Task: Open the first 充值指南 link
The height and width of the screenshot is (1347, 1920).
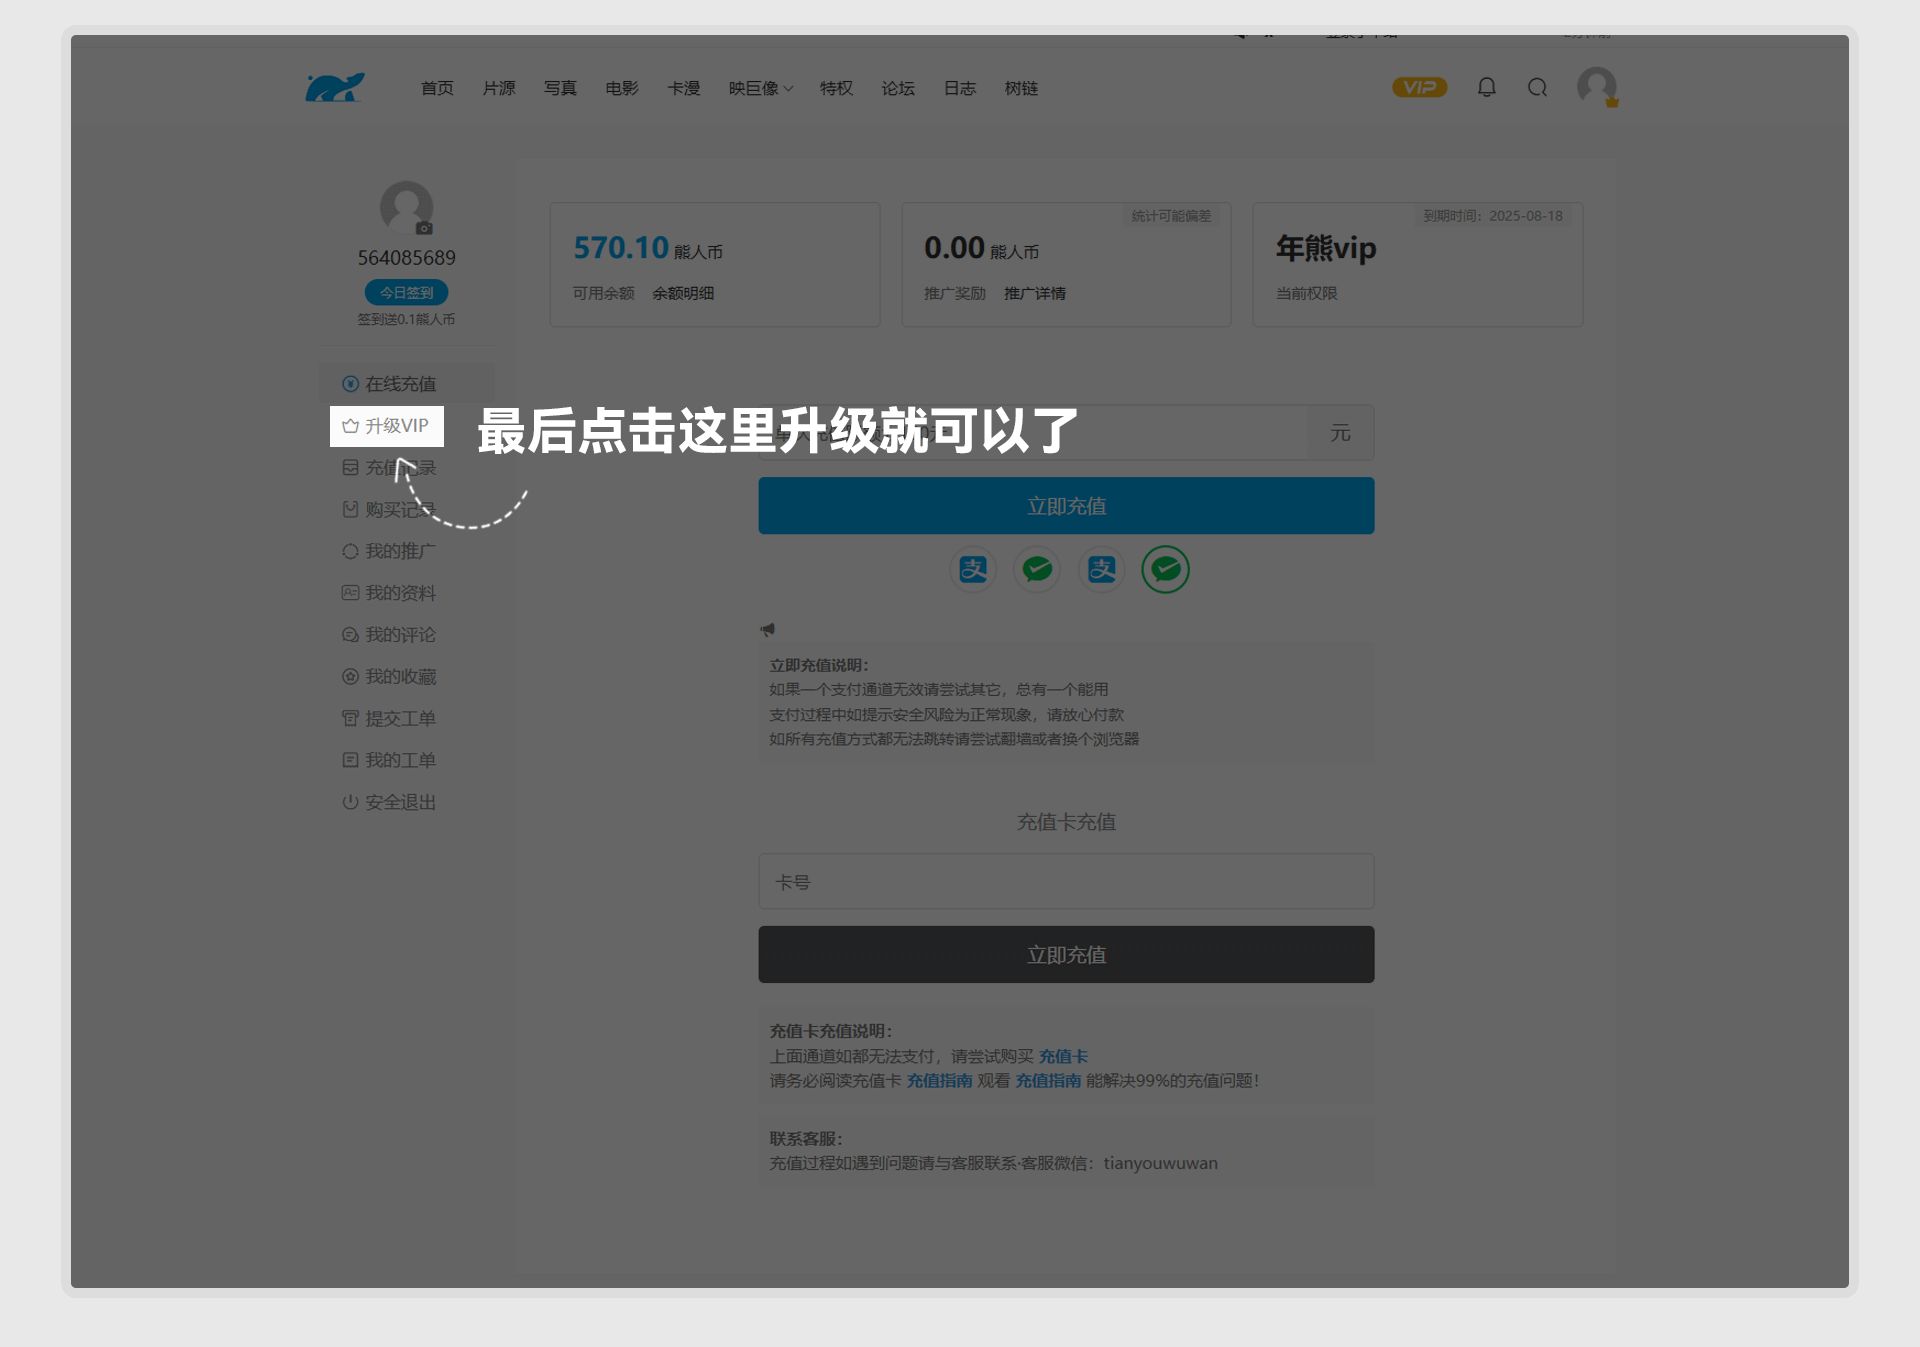Action: click(939, 1081)
